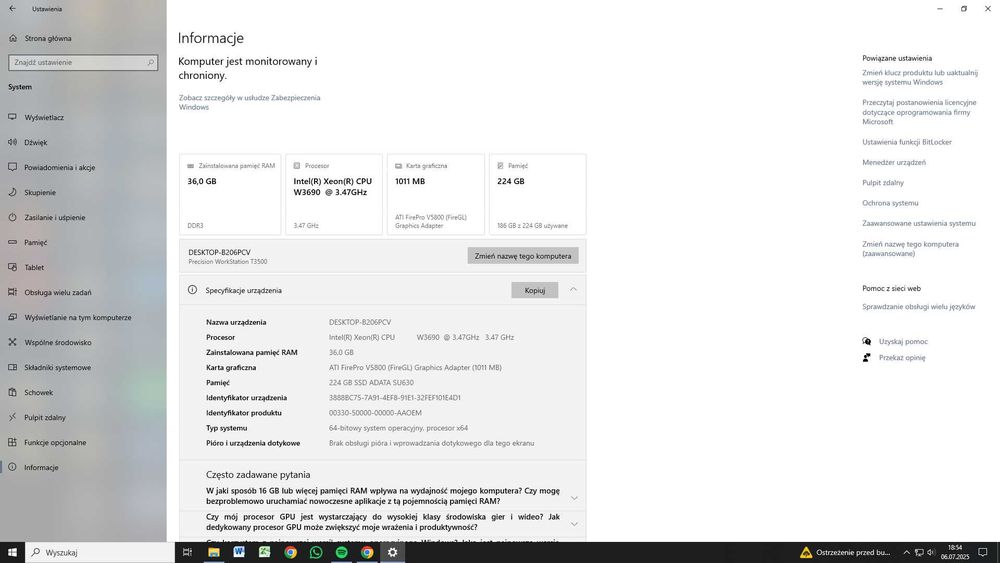Click the Settings gear taskbar icon

coord(393,552)
